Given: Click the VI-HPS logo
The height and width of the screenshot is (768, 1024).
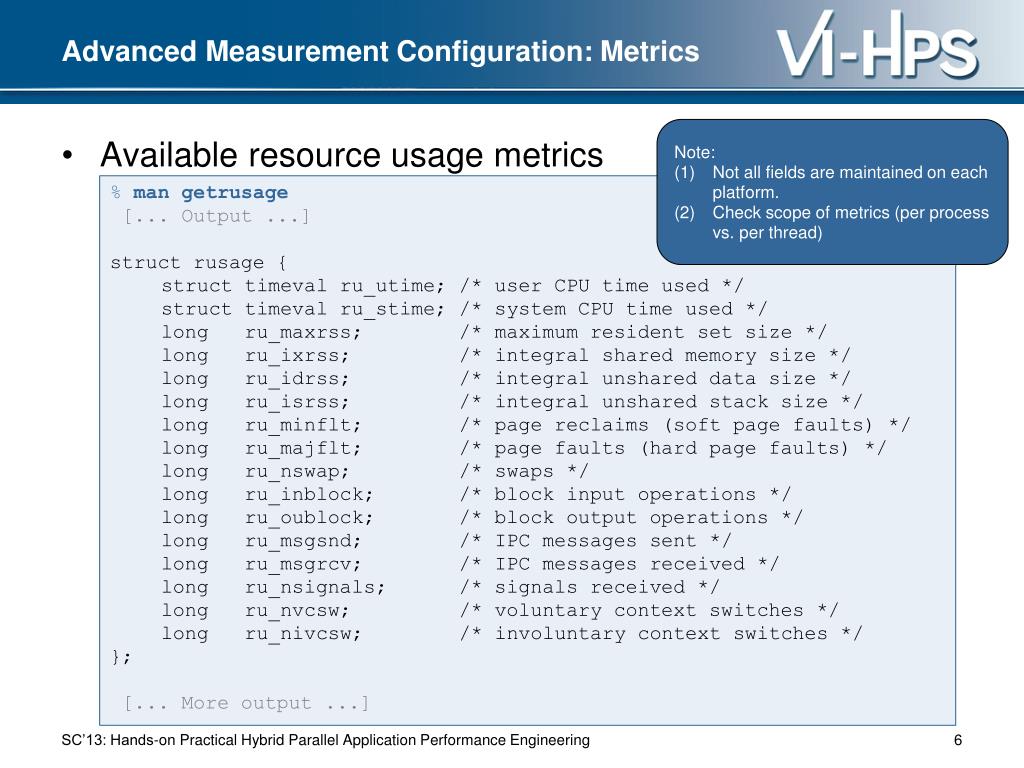Looking at the screenshot, I should point(877,45).
